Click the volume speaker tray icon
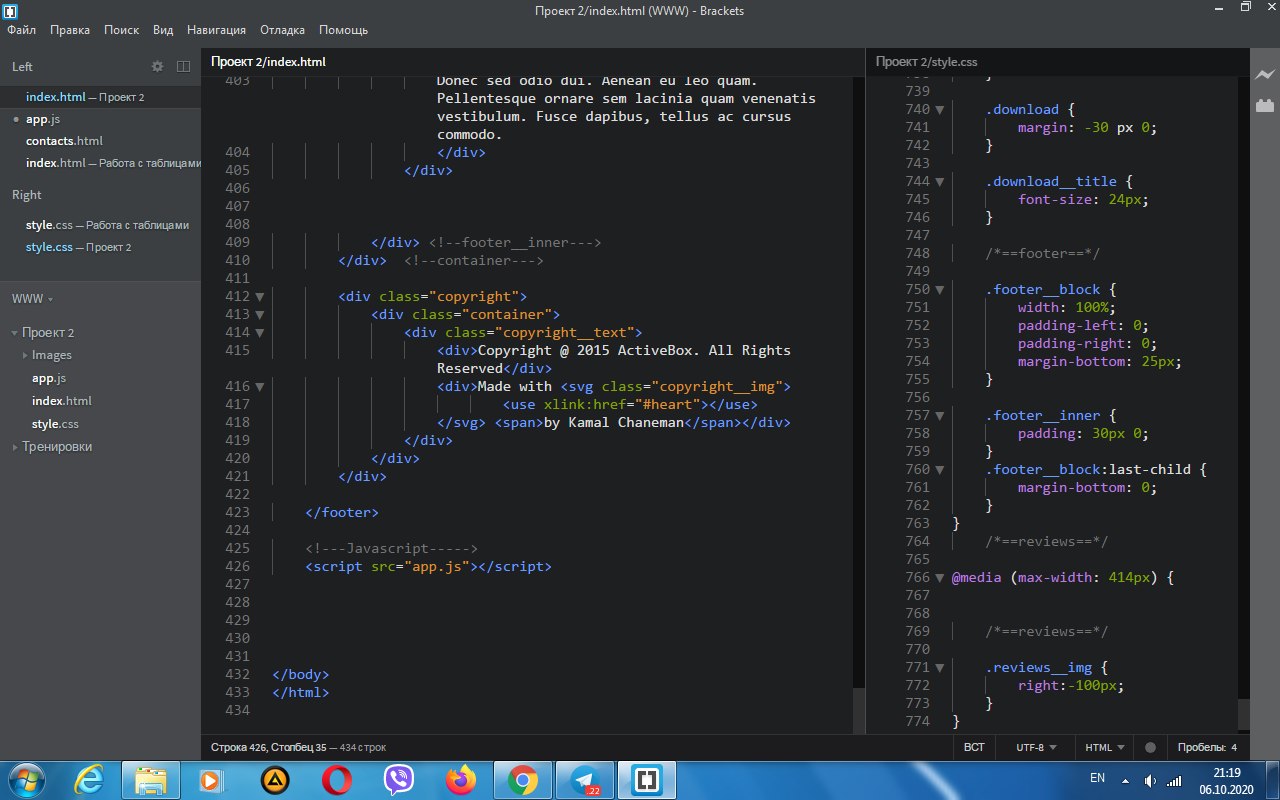This screenshot has width=1280, height=800. click(1151, 780)
